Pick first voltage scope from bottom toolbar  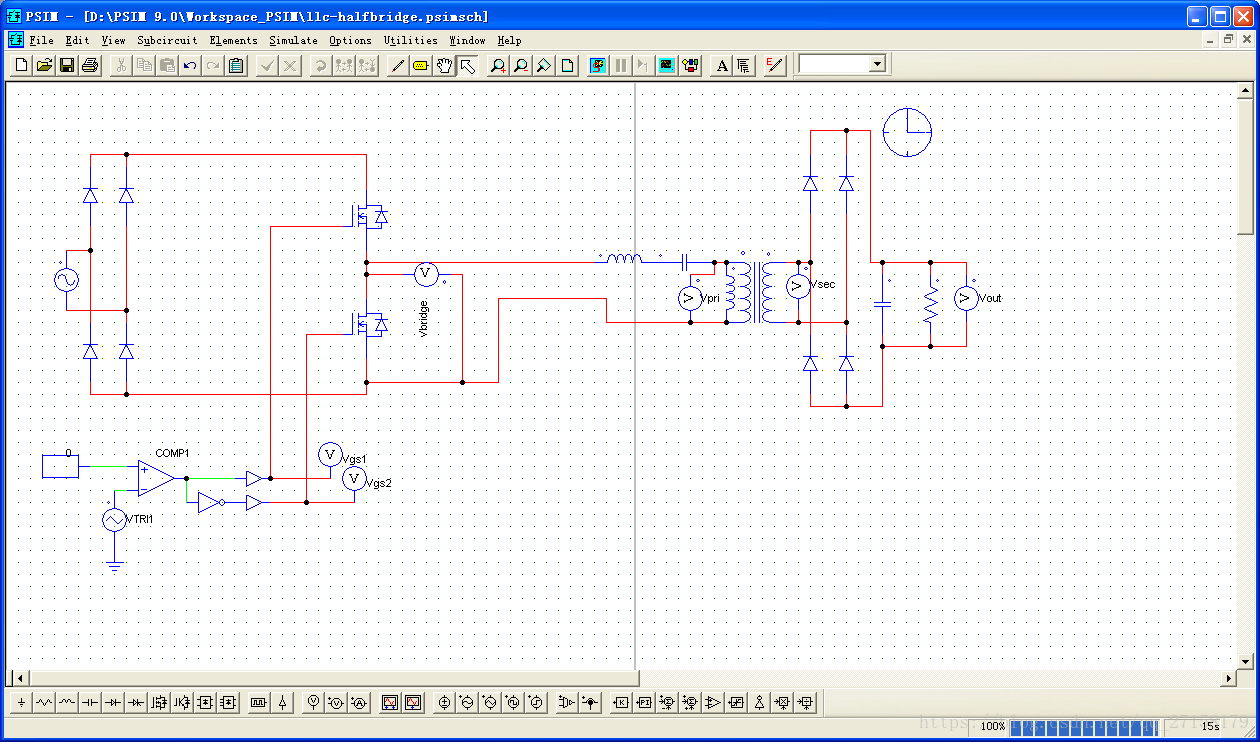tap(389, 703)
